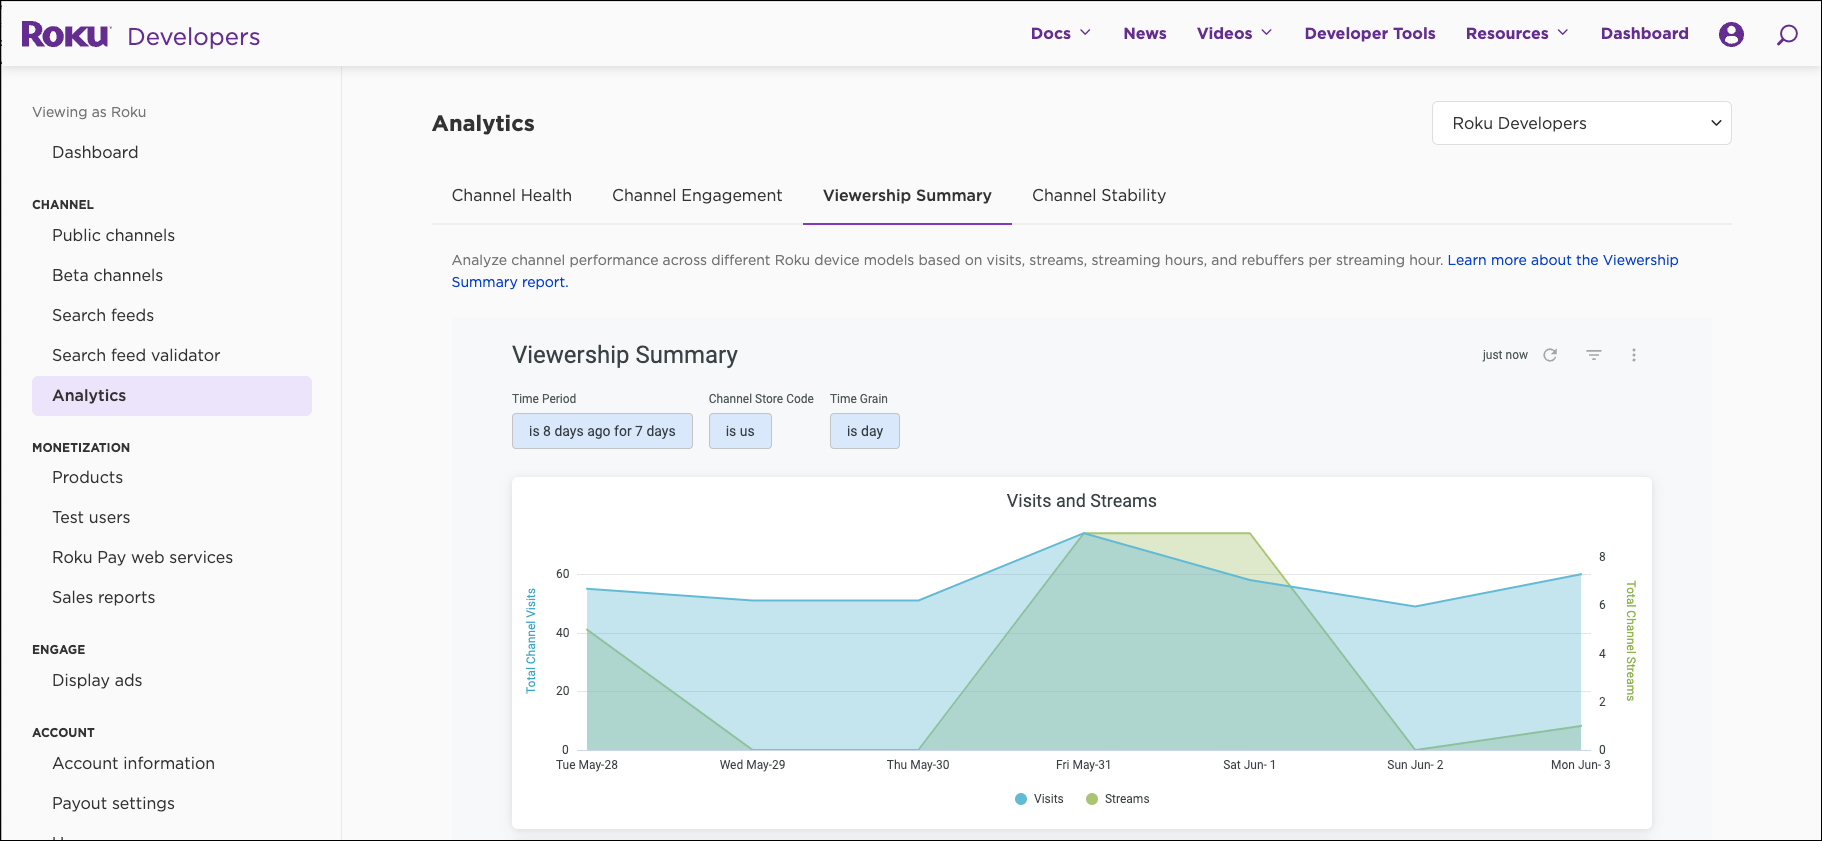Open the three-dot dashboard actions menu
This screenshot has height=841, width=1822.
pos(1634,355)
